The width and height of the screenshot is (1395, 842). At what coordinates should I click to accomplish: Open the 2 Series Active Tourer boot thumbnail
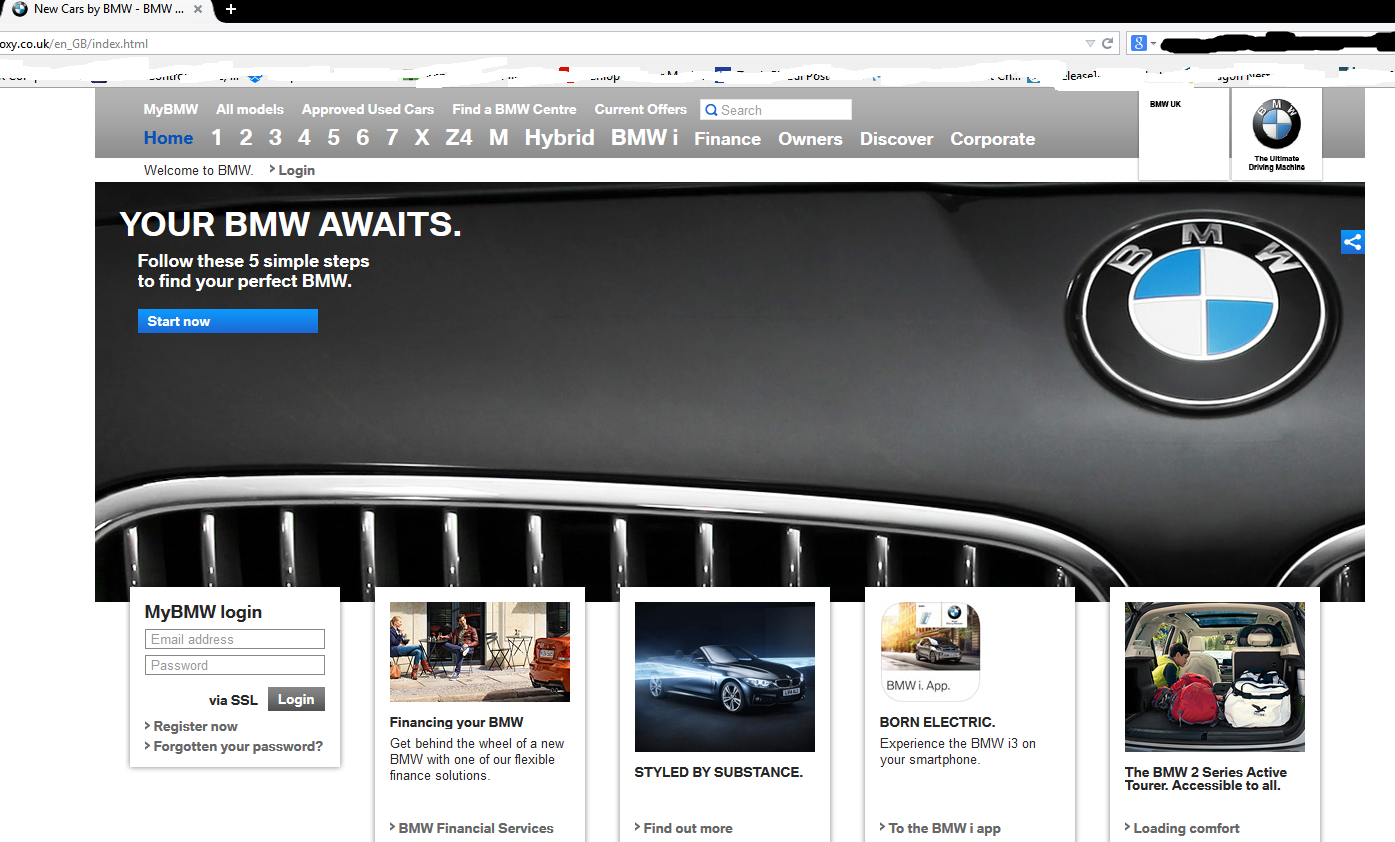[1215, 677]
